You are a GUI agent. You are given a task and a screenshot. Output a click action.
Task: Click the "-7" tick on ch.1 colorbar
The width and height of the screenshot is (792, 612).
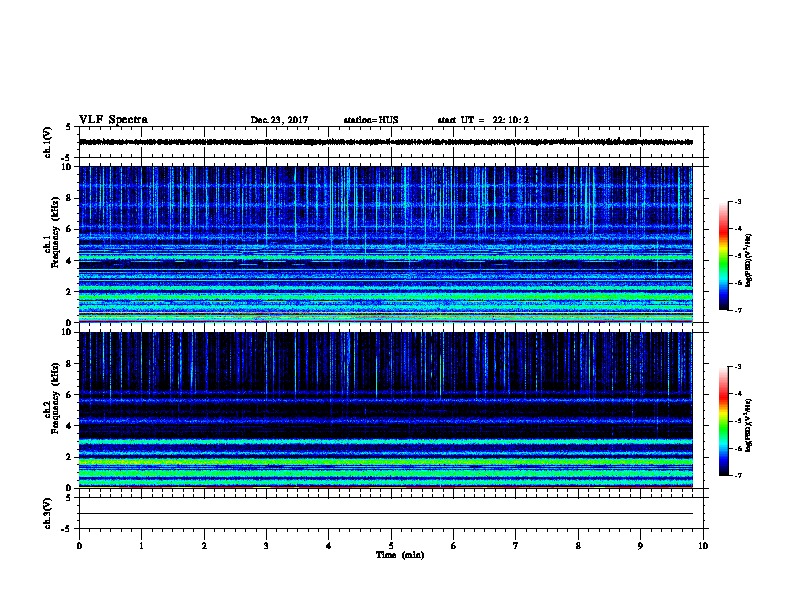pos(738,310)
